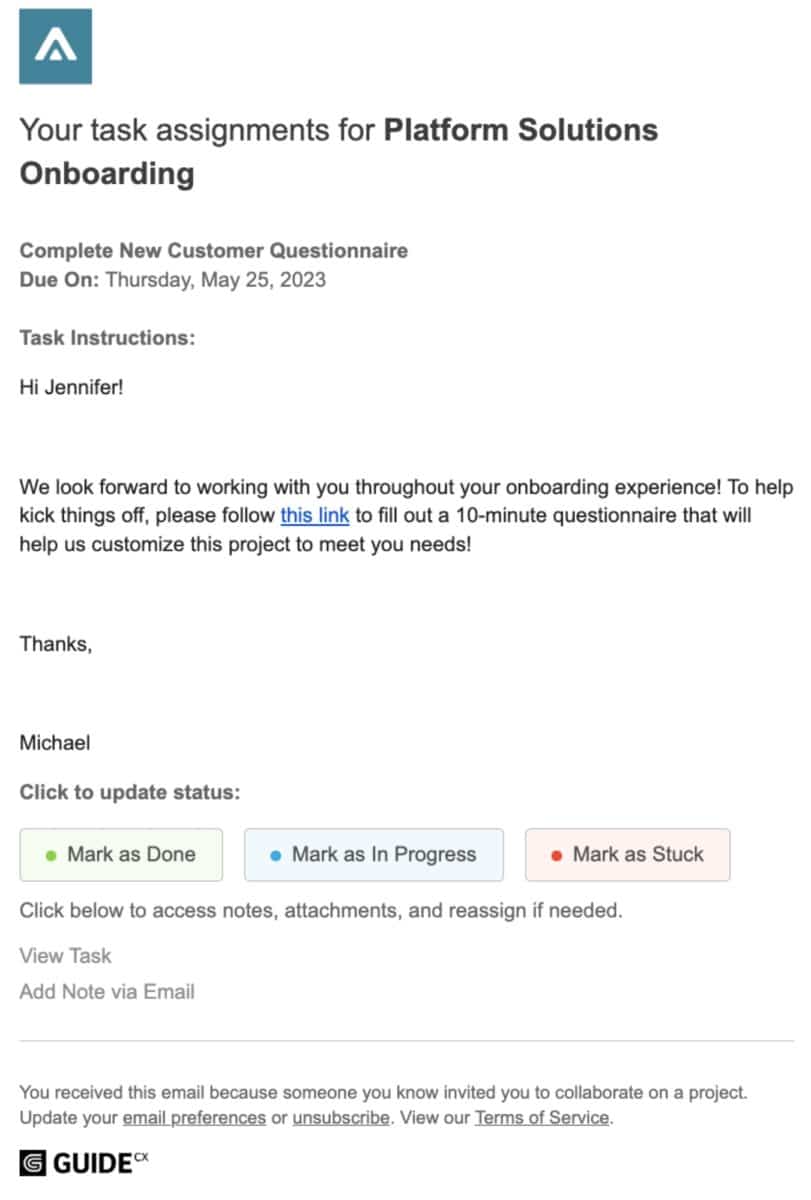View the Terms of Service
811x1200 pixels.
coord(542,1118)
